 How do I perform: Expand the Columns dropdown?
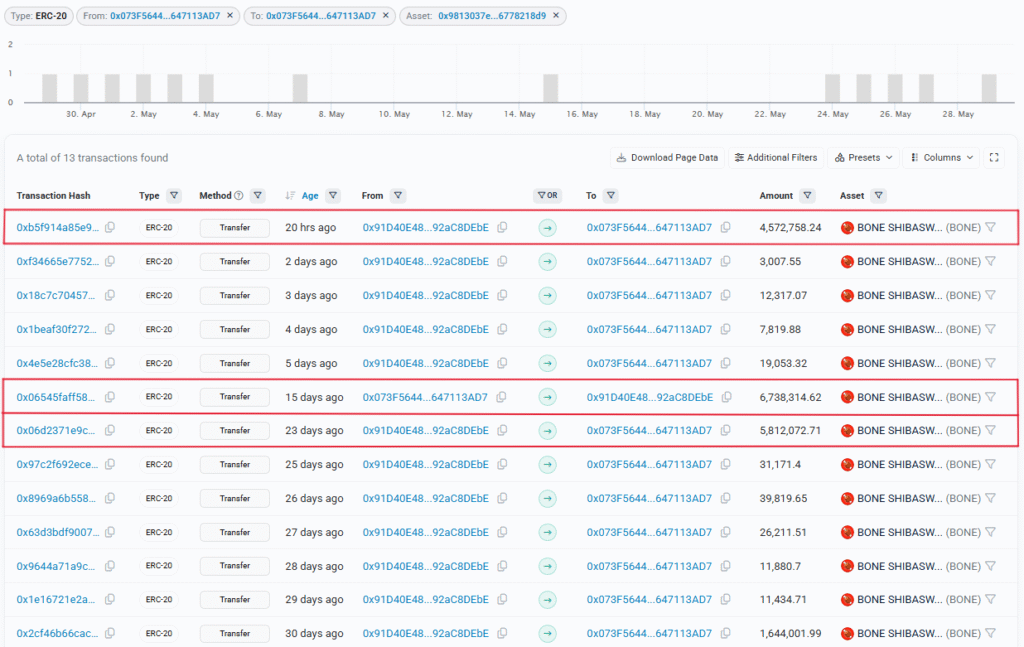click(941, 157)
